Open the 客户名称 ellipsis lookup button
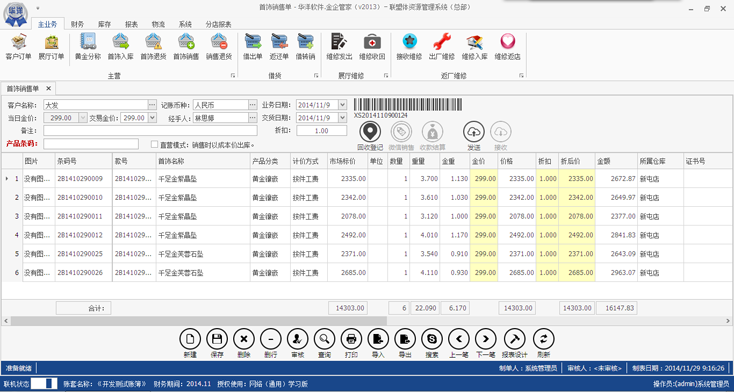The width and height of the screenshot is (734, 392). tap(152, 105)
